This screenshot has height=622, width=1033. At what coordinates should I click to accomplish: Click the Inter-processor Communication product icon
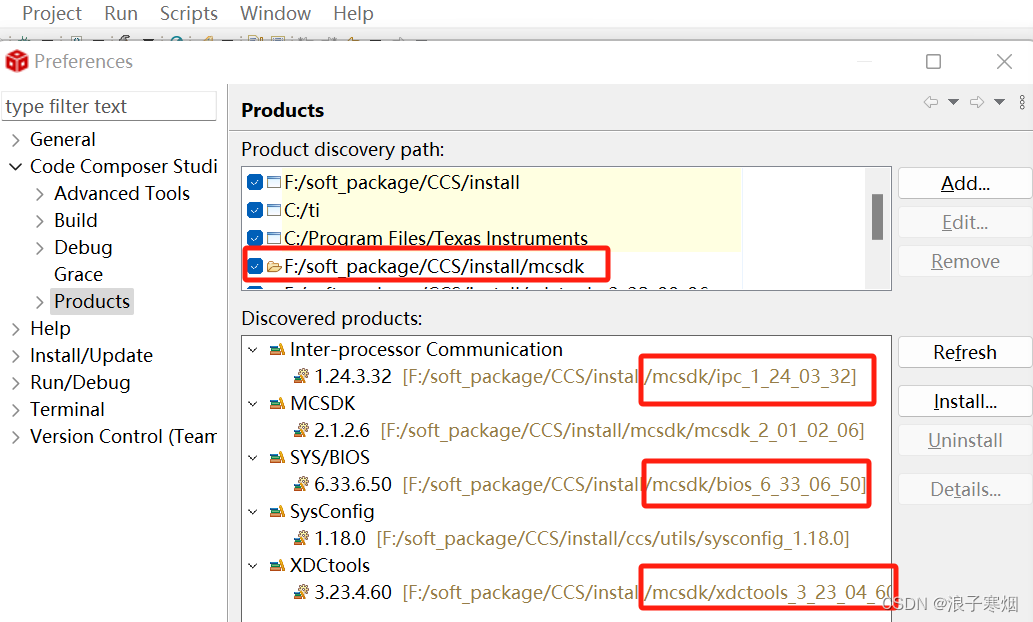(x=277, y=350)
